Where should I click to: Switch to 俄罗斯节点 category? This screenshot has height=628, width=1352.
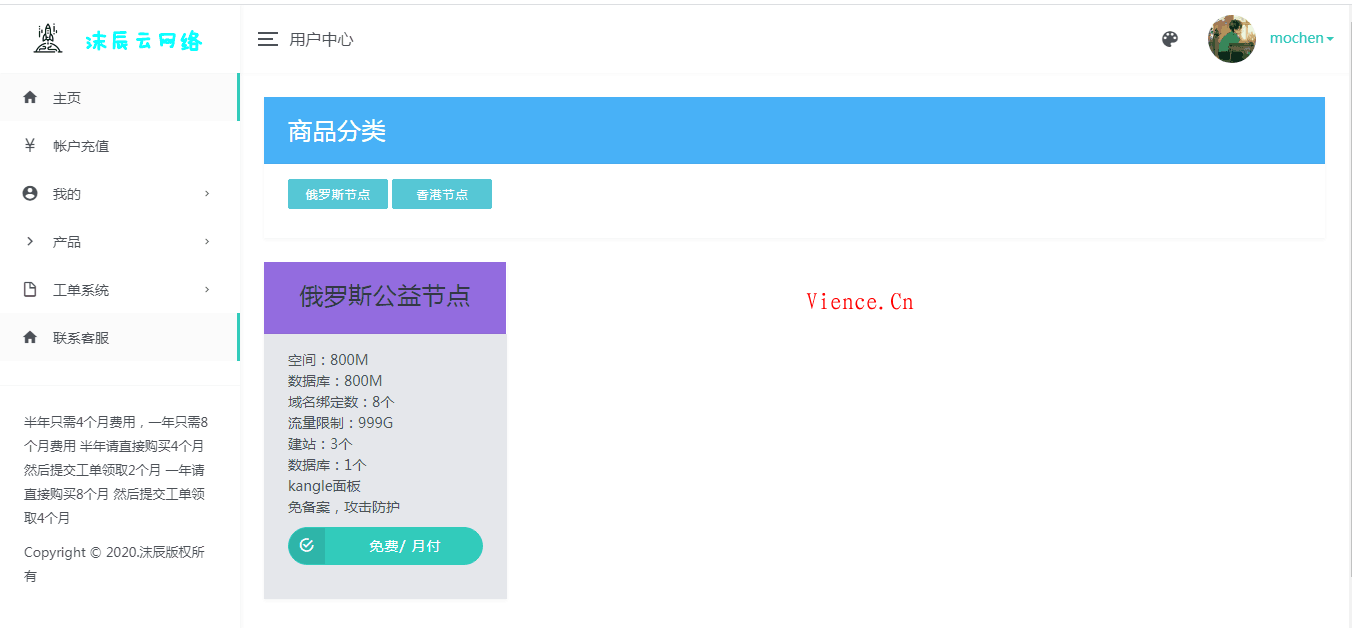click(337, 194)
